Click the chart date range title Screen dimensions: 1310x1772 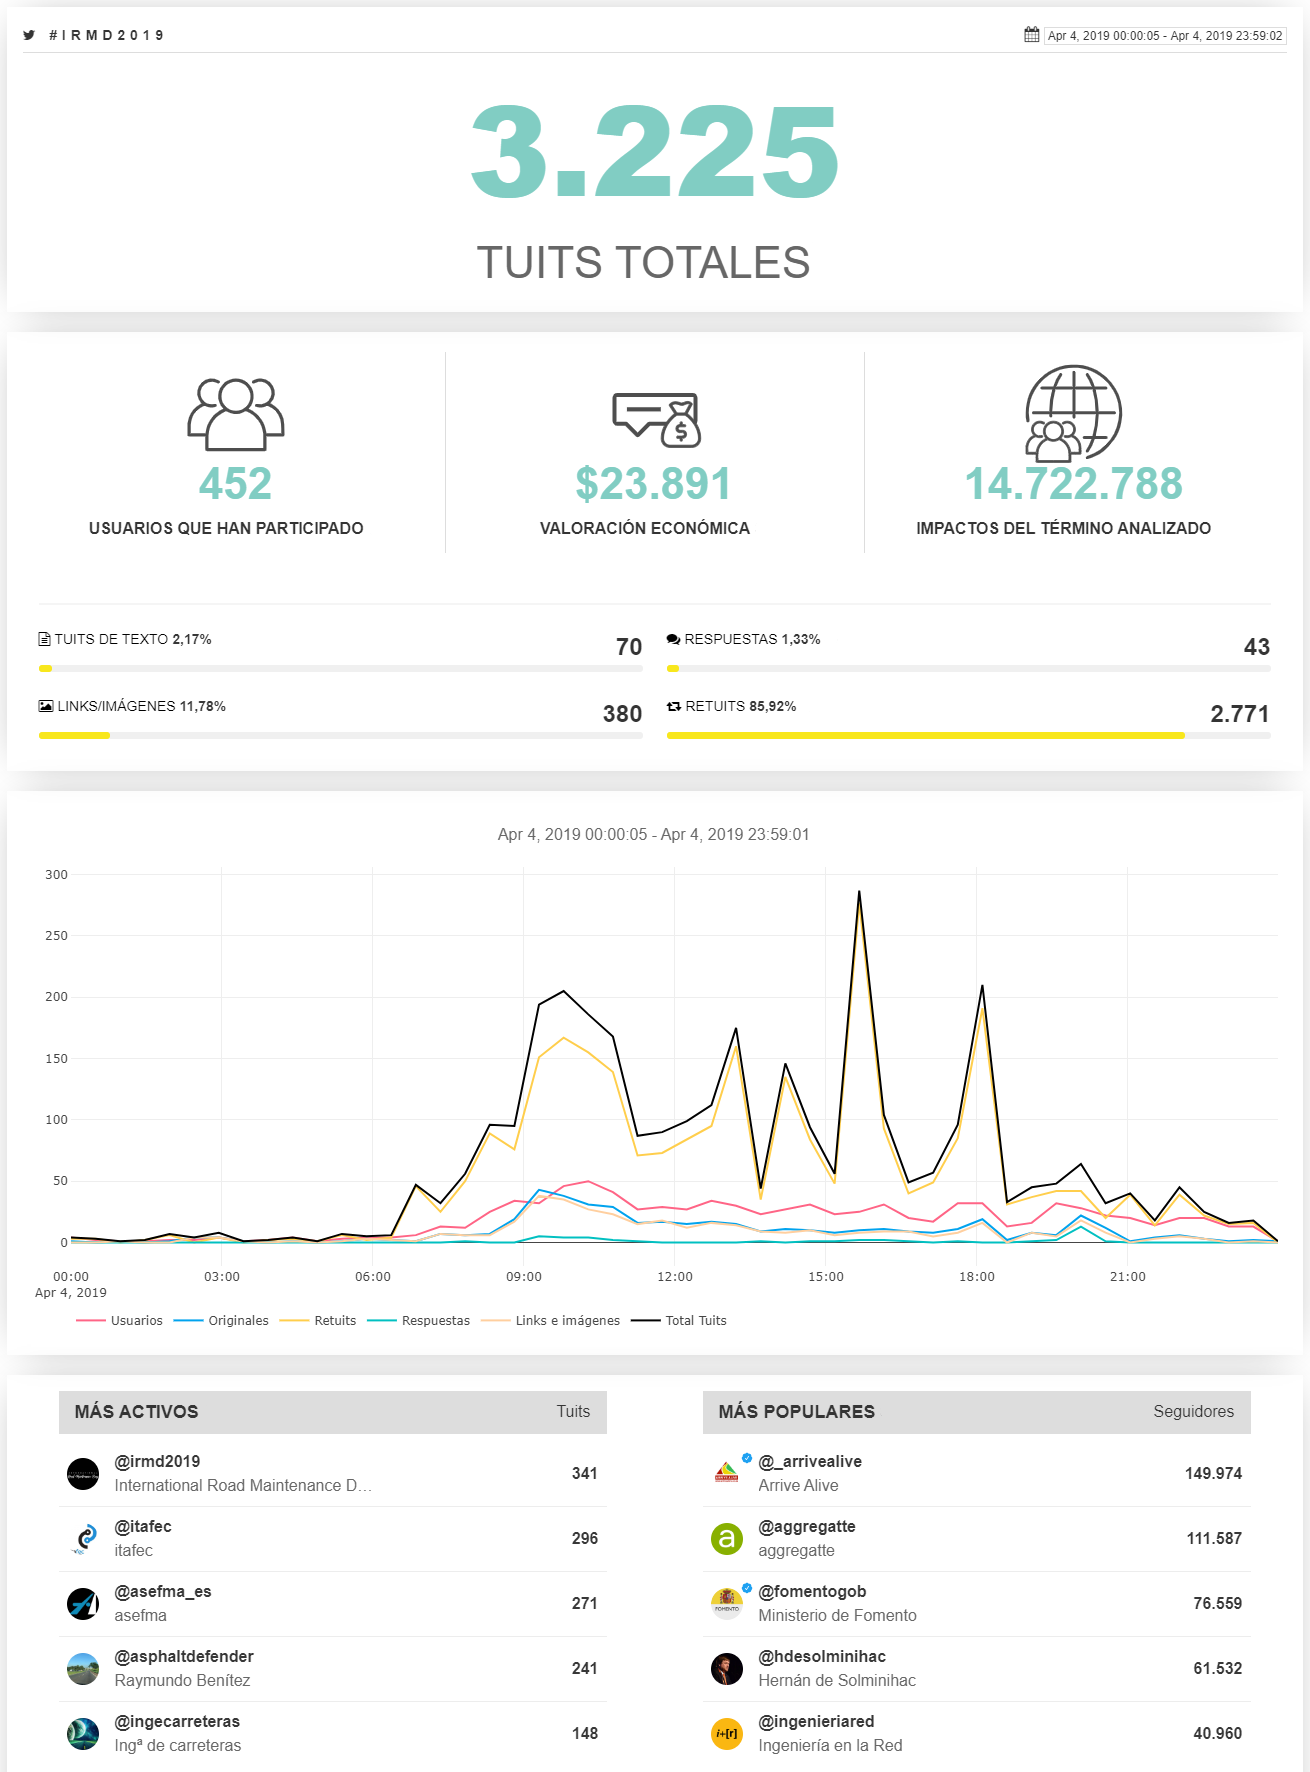[654, 835]
